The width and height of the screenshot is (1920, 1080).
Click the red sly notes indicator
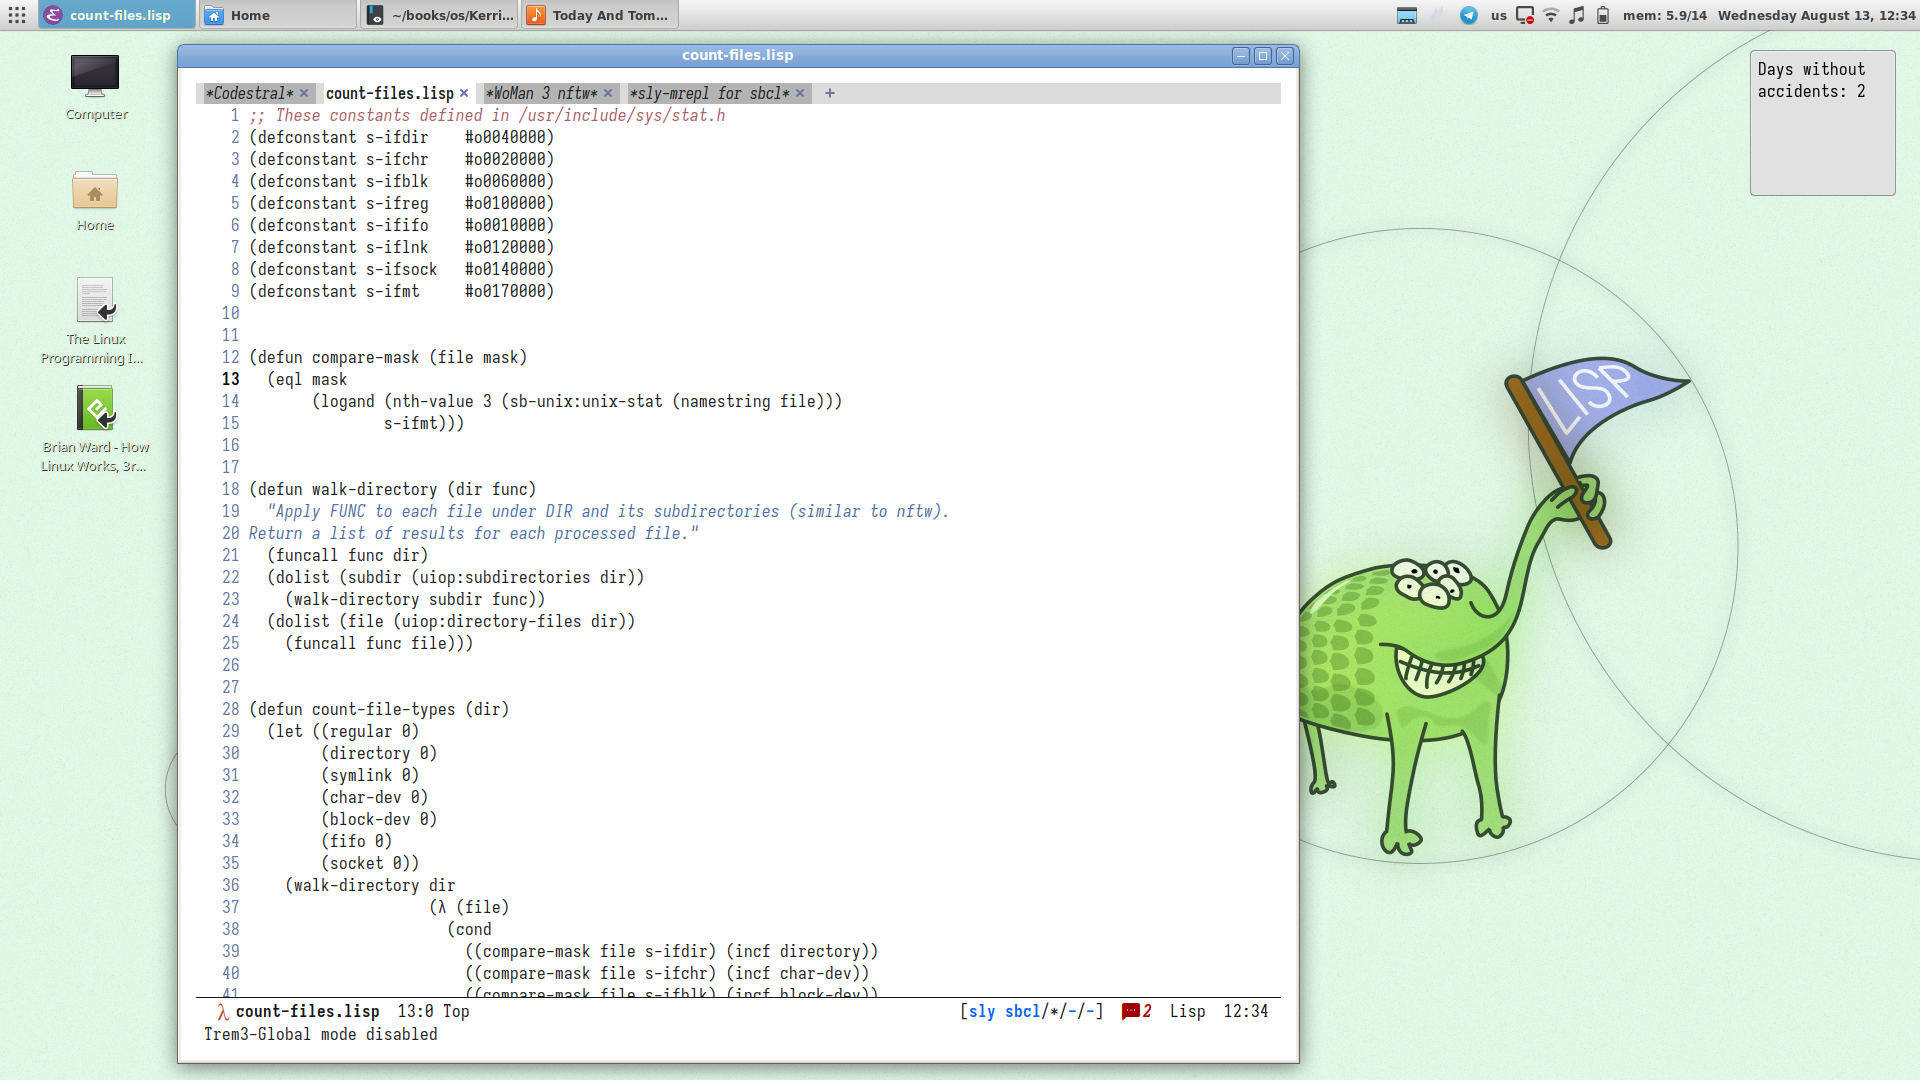[1136, 1011]
